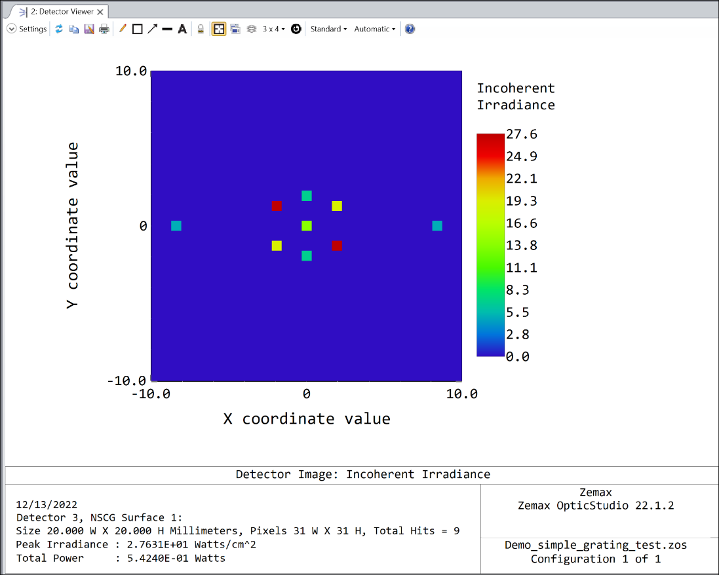
Task: Click the Demo_simple_grating_test.zos file name
Action: click(596, 545)
